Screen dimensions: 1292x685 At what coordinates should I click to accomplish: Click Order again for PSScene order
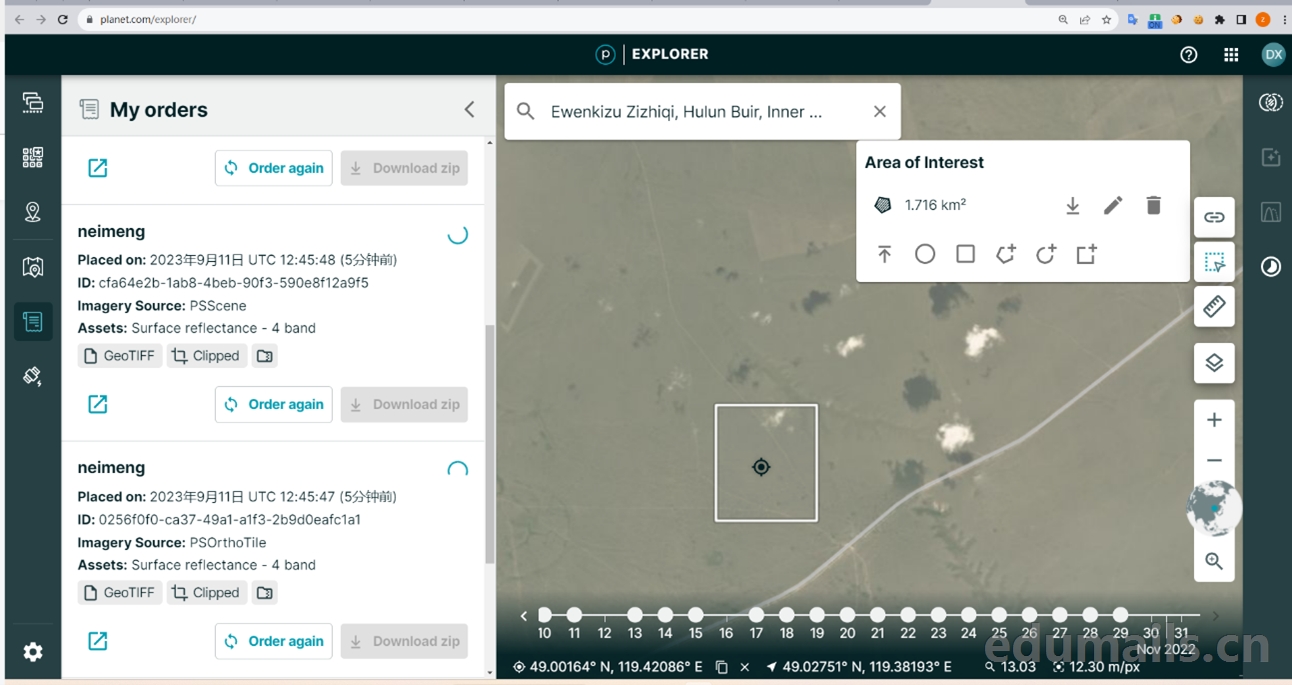(x=274, y=405)
